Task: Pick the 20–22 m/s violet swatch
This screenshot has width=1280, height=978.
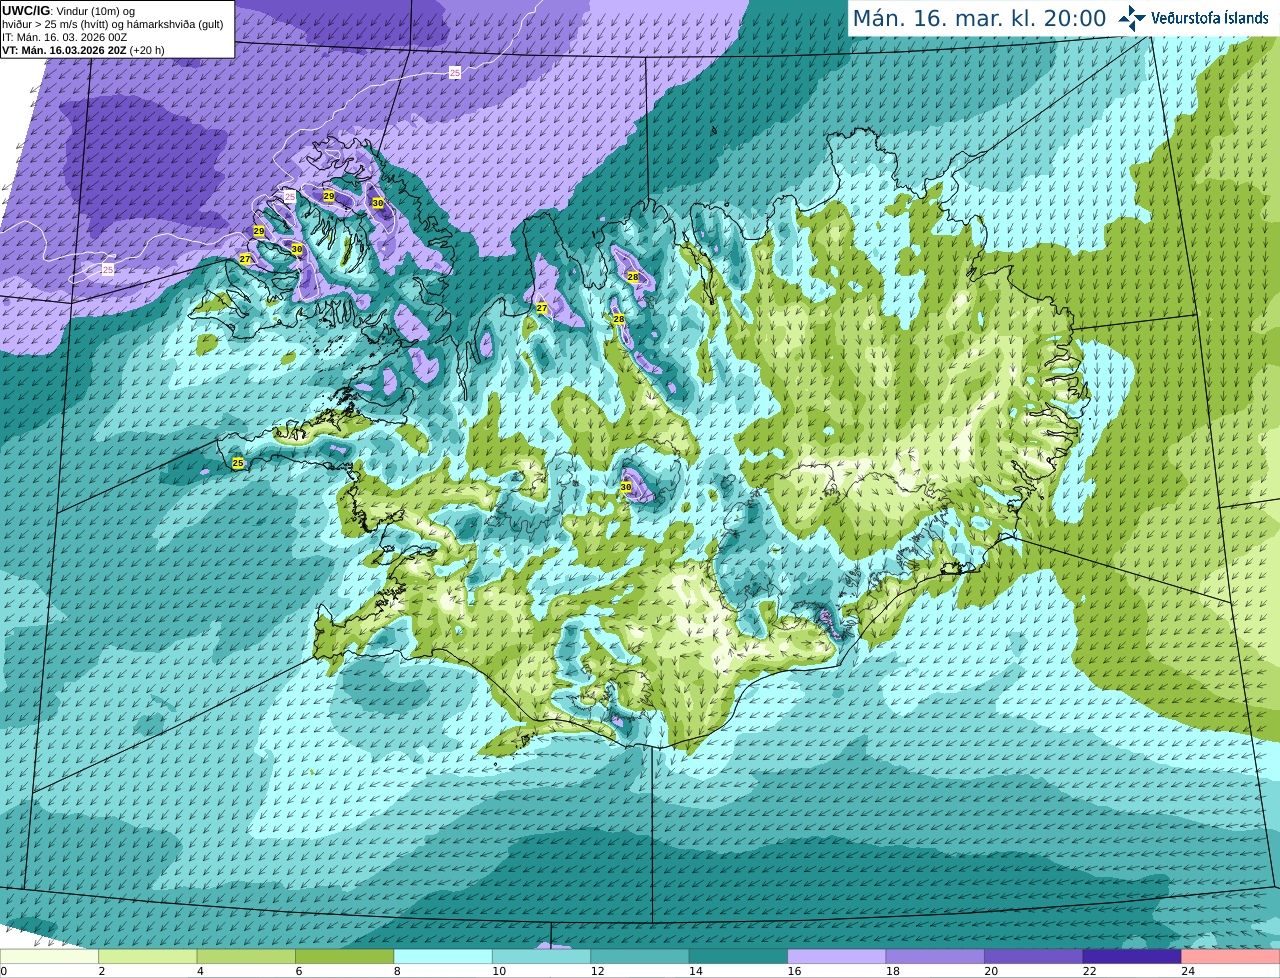Action: tap(1034, 956)
